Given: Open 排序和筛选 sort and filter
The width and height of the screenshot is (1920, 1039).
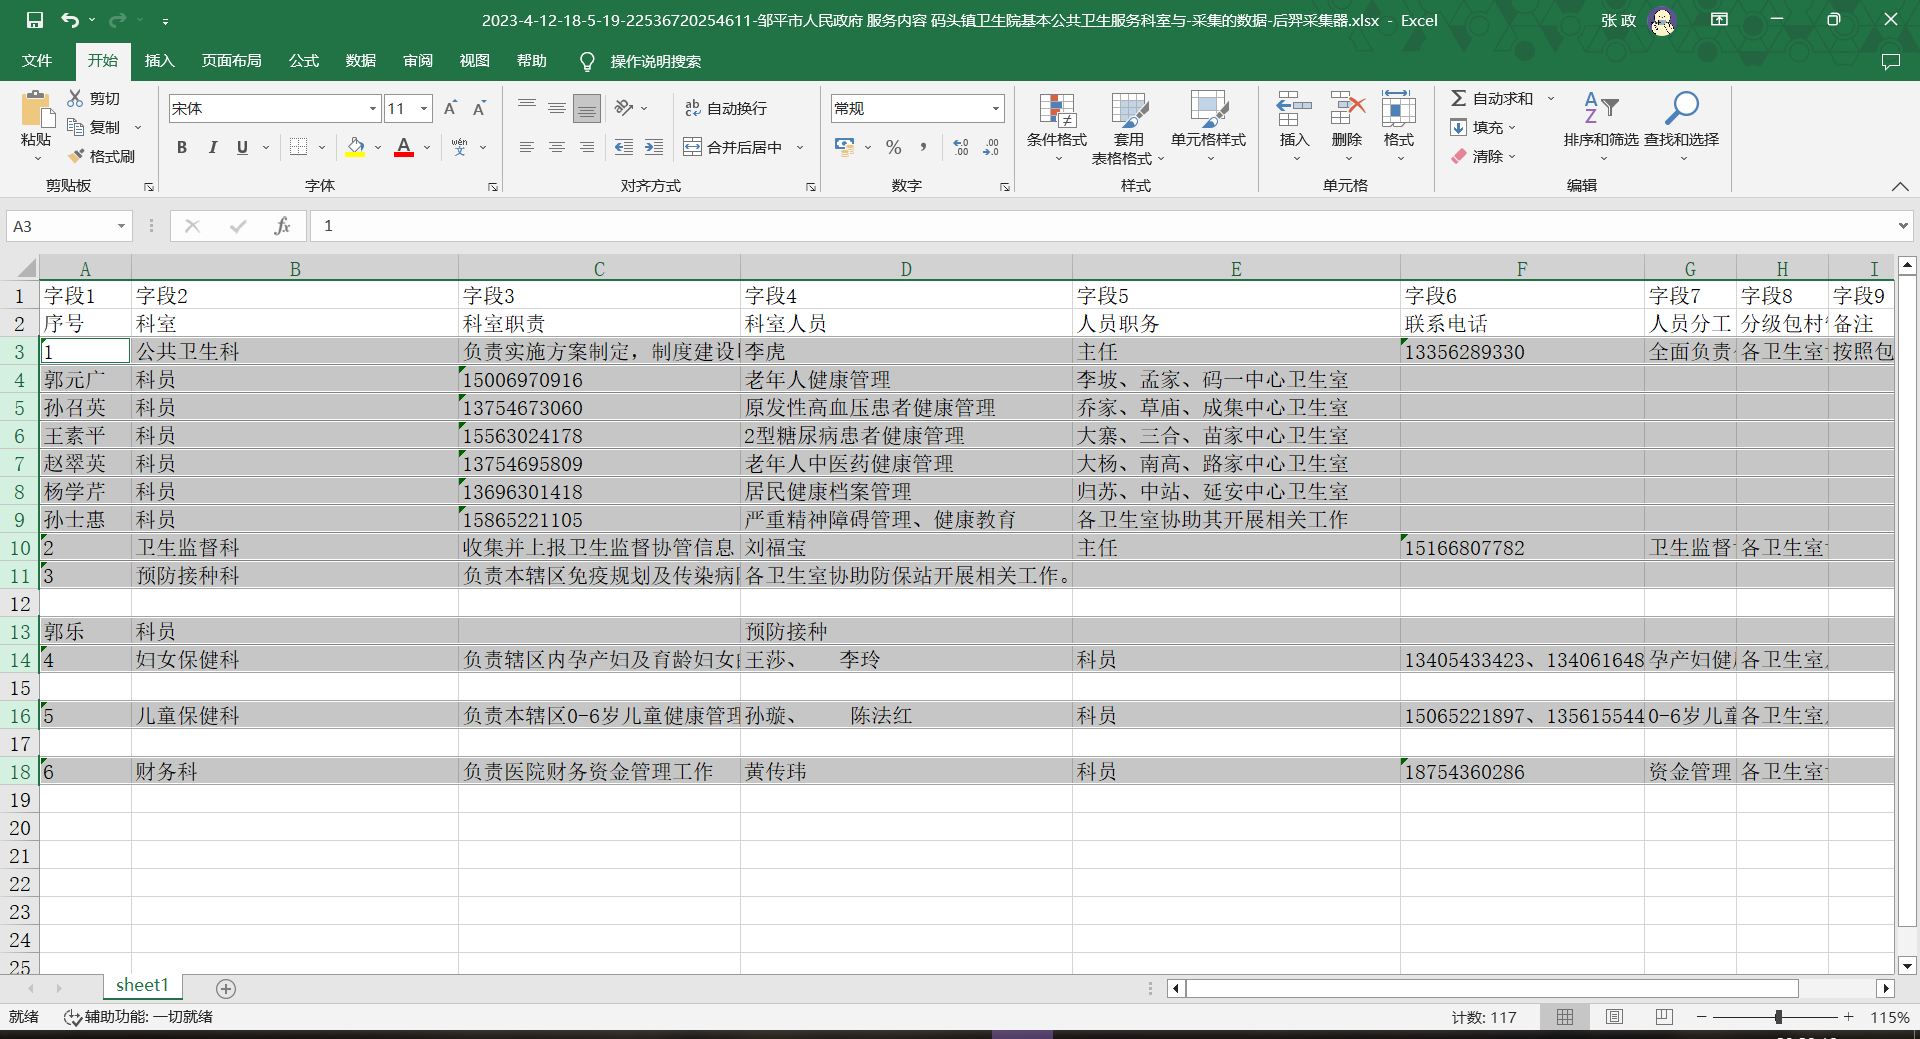Looking at the screenshot, I should point(1601,128).
